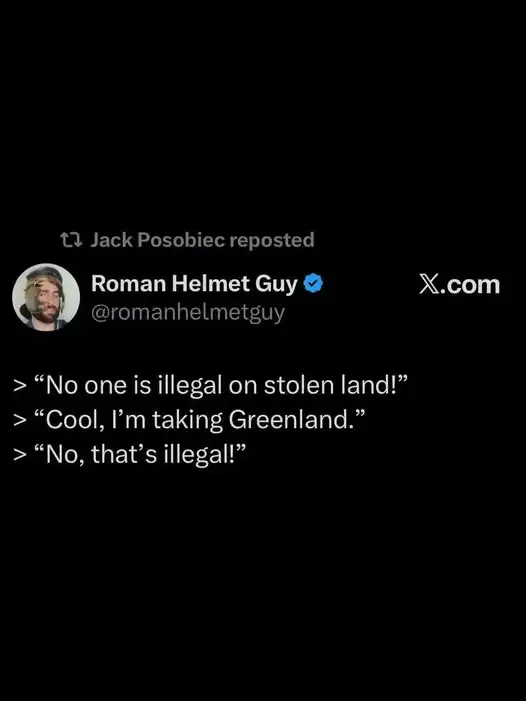Click the blue verified checkmark badge
Viewport: 526px width, 701px height.
313,283
